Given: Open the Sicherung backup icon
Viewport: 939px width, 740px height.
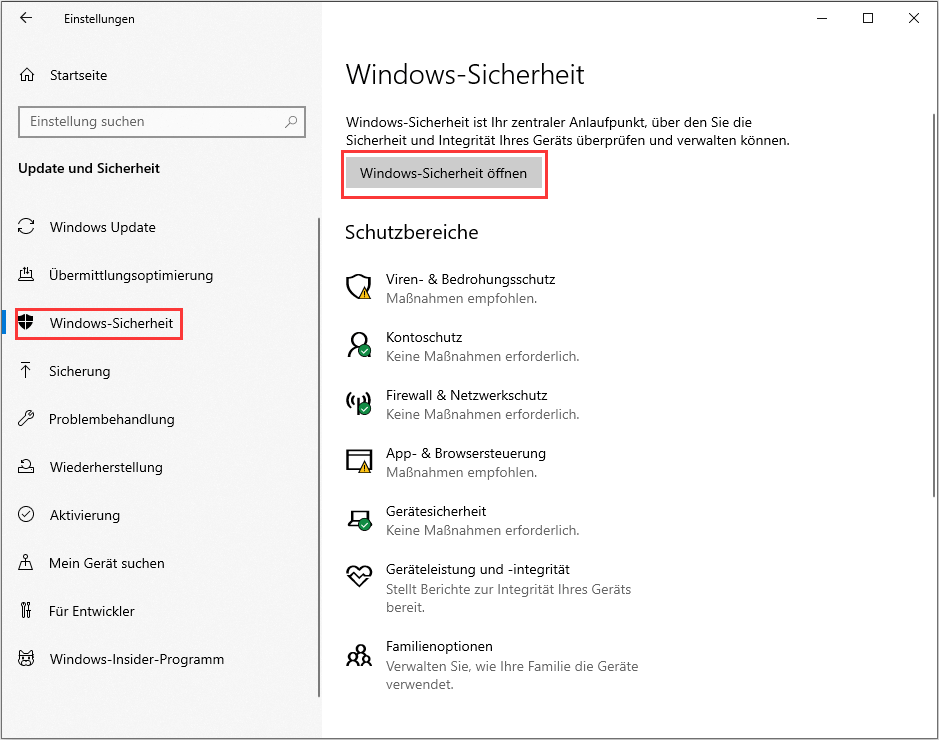Looking at the screenshot, I should (x=24, y=371).
